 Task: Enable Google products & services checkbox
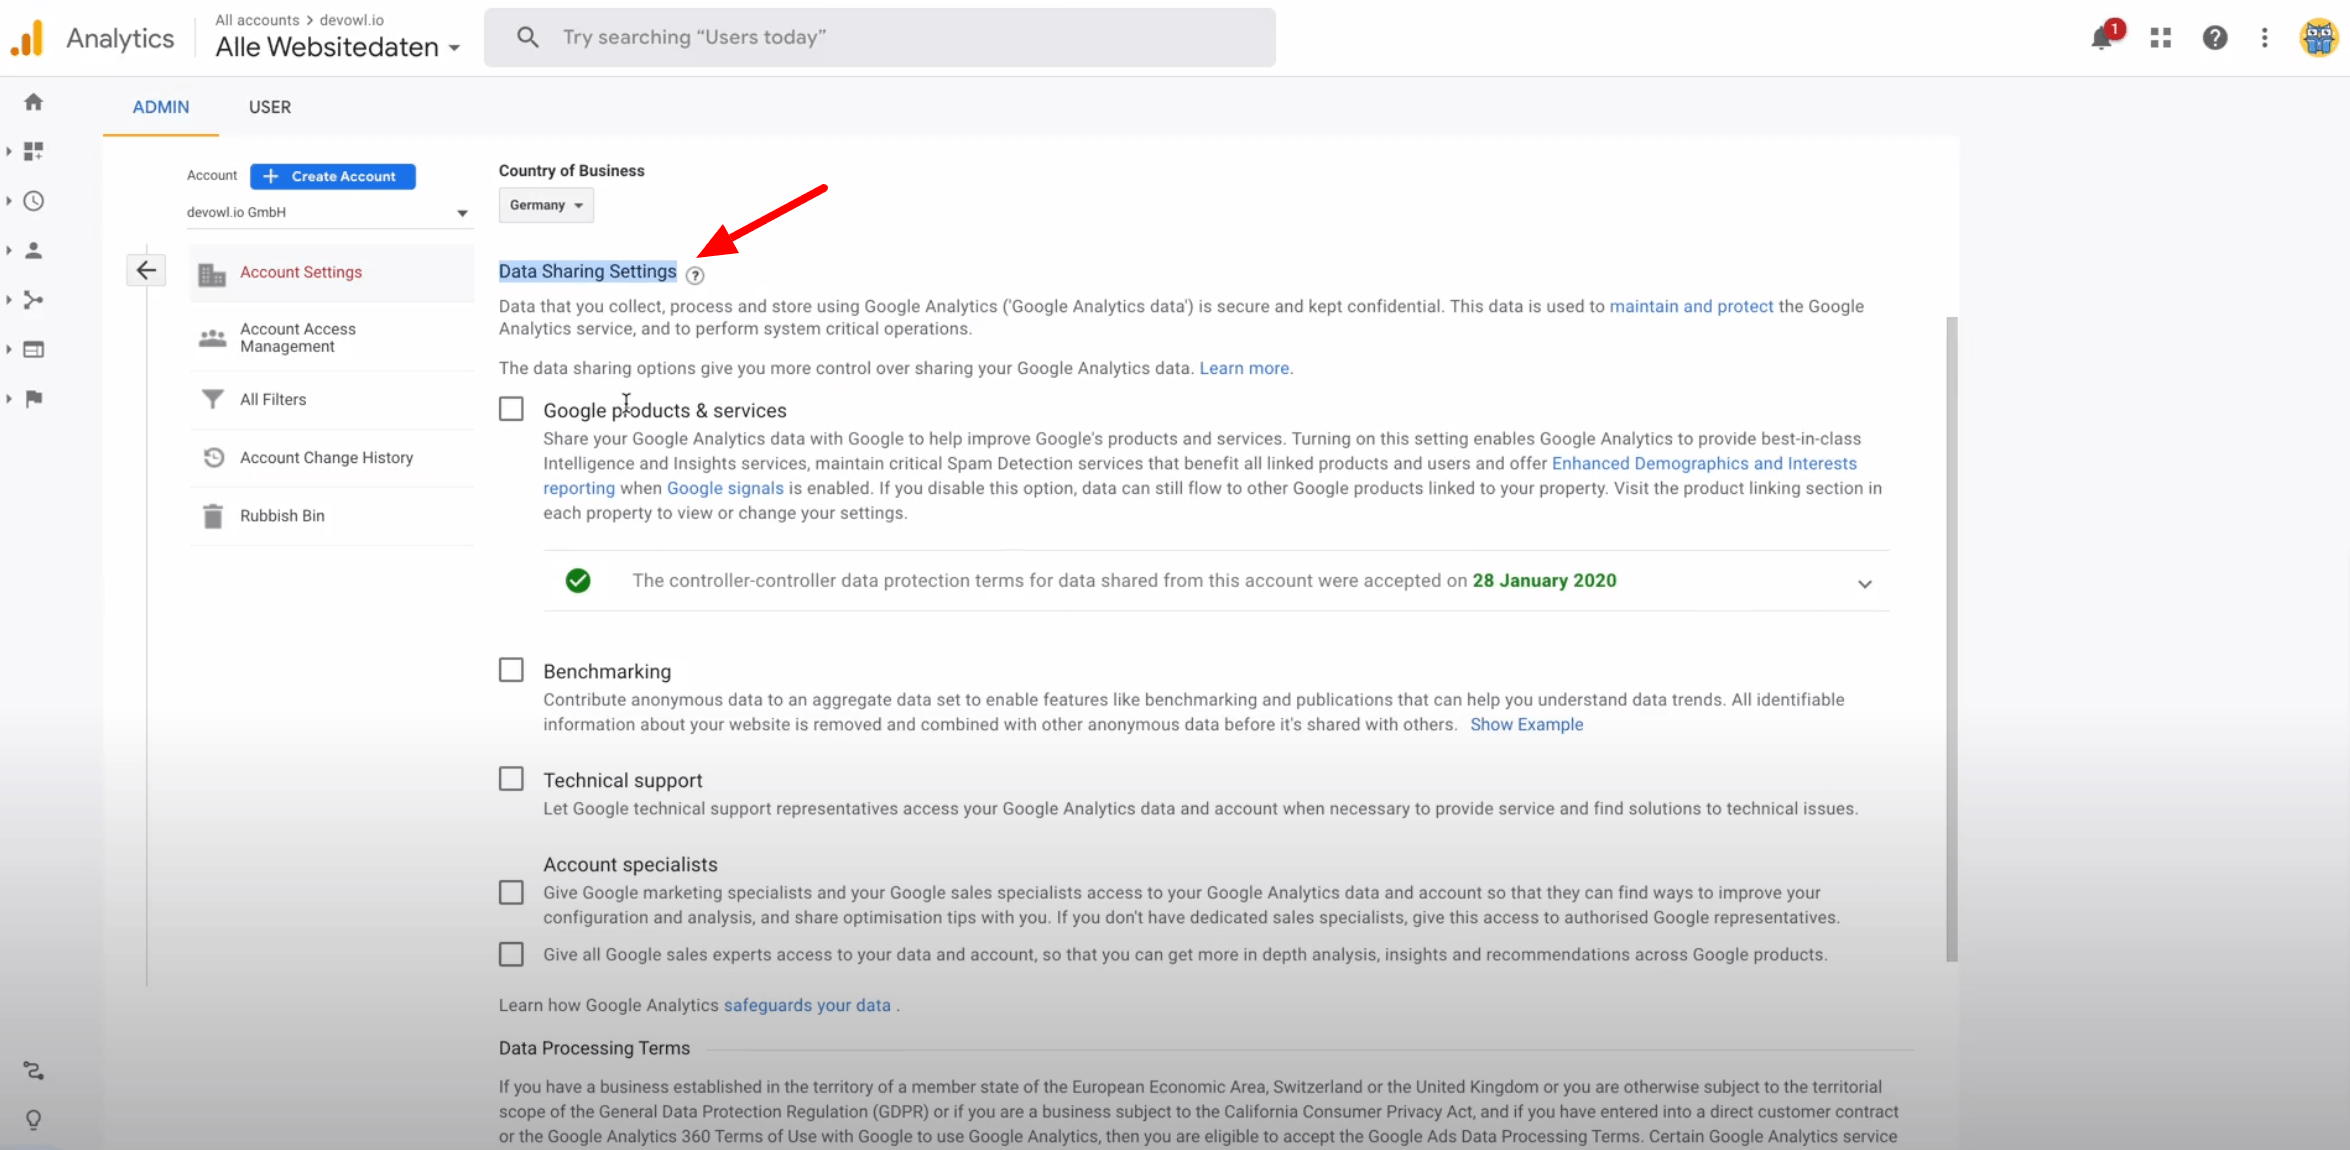click(511, 409)
